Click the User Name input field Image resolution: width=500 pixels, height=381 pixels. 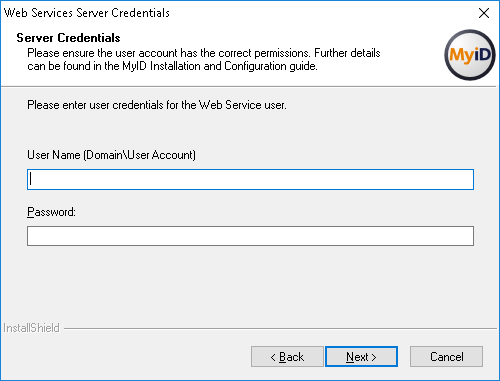[250, 179]
